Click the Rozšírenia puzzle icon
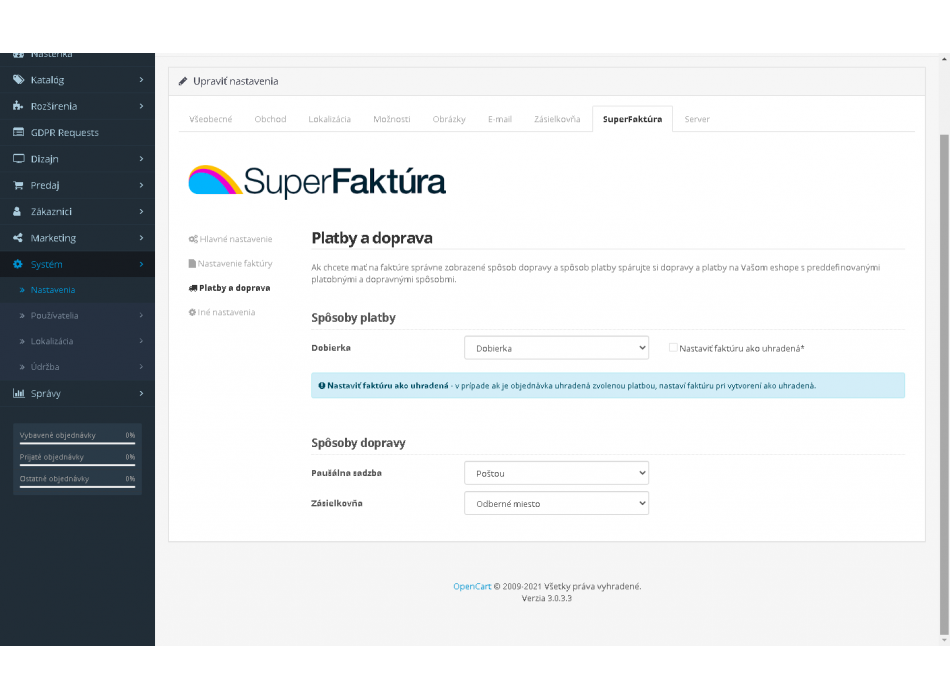 (18, 106)
